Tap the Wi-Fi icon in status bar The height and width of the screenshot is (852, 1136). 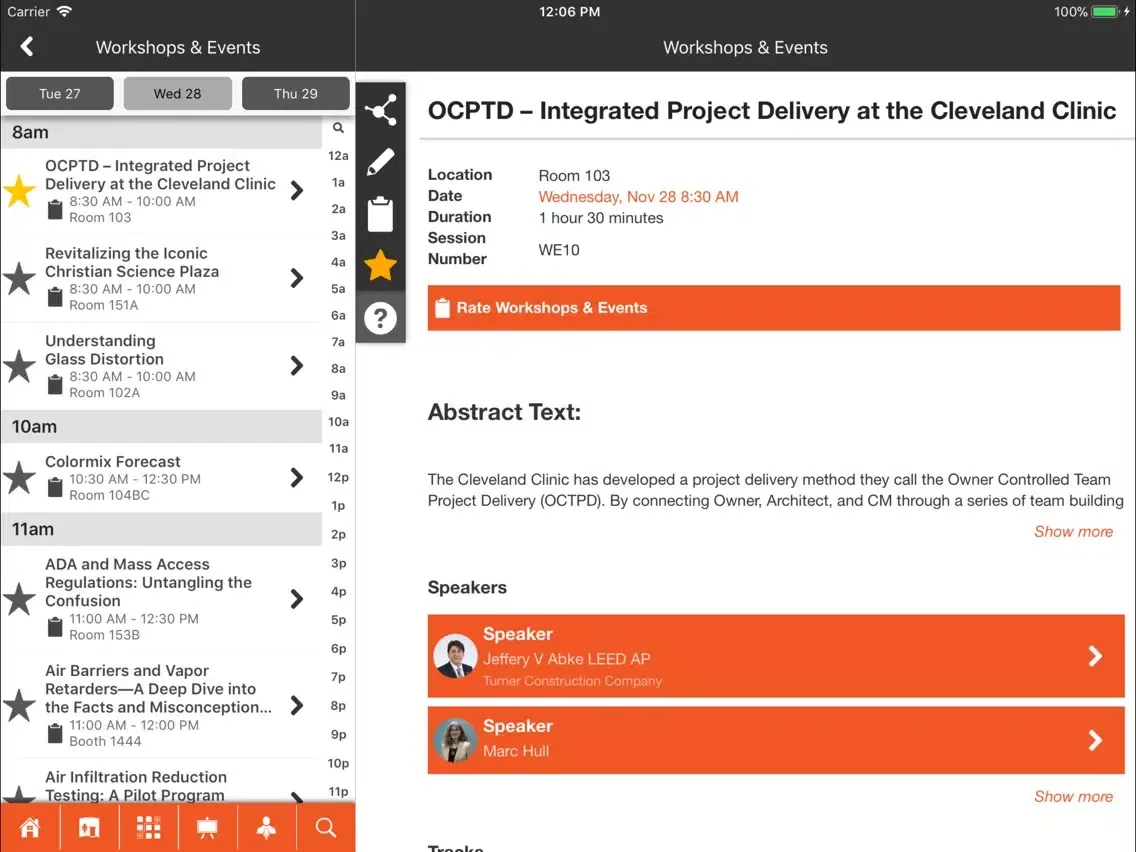point(64,12)
